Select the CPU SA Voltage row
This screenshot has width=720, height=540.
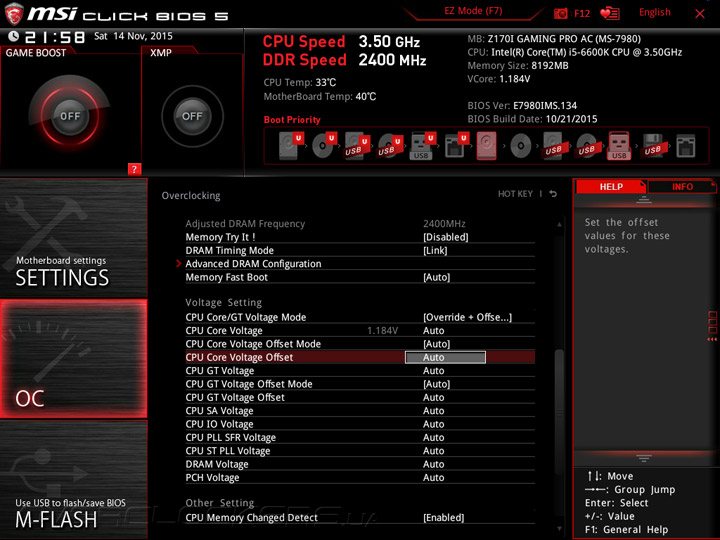pyautogui.click(x=360, y=411)
